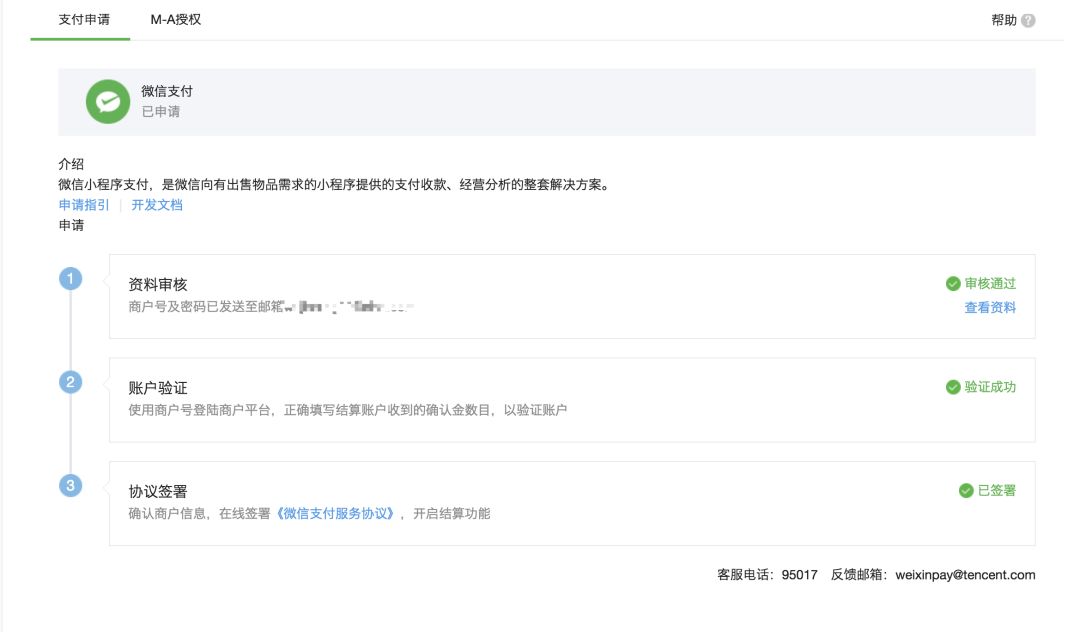Open the 开发文档 link
Image resolution: width=1080 pixels, height=632 pixels.
click(x=157, y=204)
